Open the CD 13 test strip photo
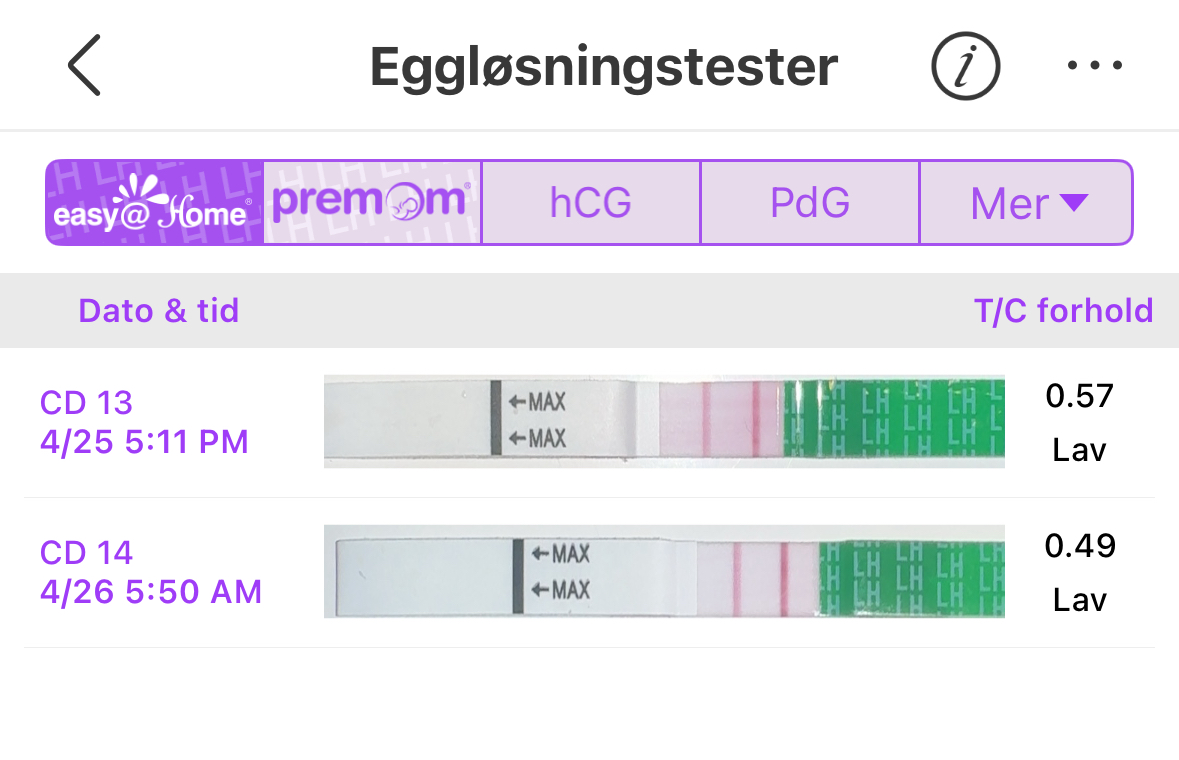Image resolution: width=1179 pixels, height=760 pixels. click(664, 422)
